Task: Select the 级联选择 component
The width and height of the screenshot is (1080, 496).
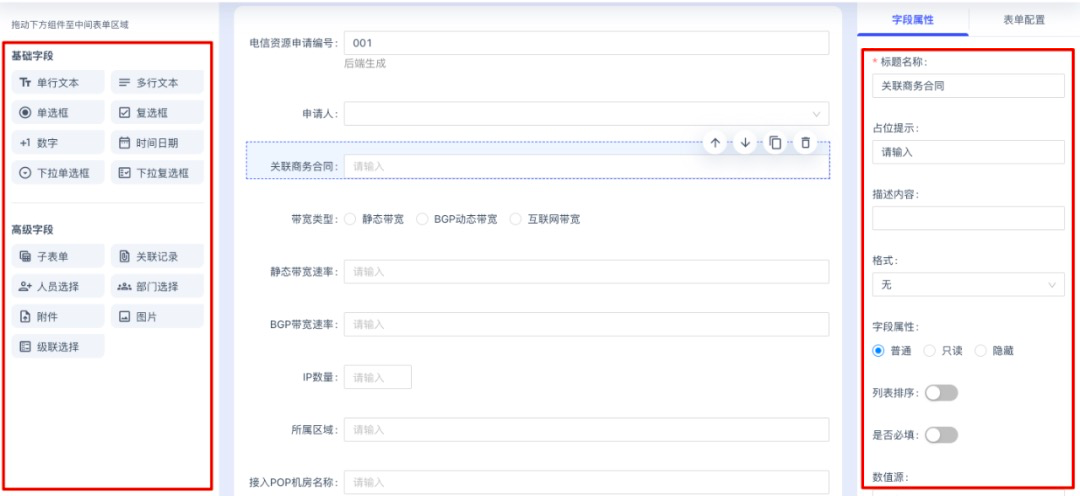Action: [58, 347]
